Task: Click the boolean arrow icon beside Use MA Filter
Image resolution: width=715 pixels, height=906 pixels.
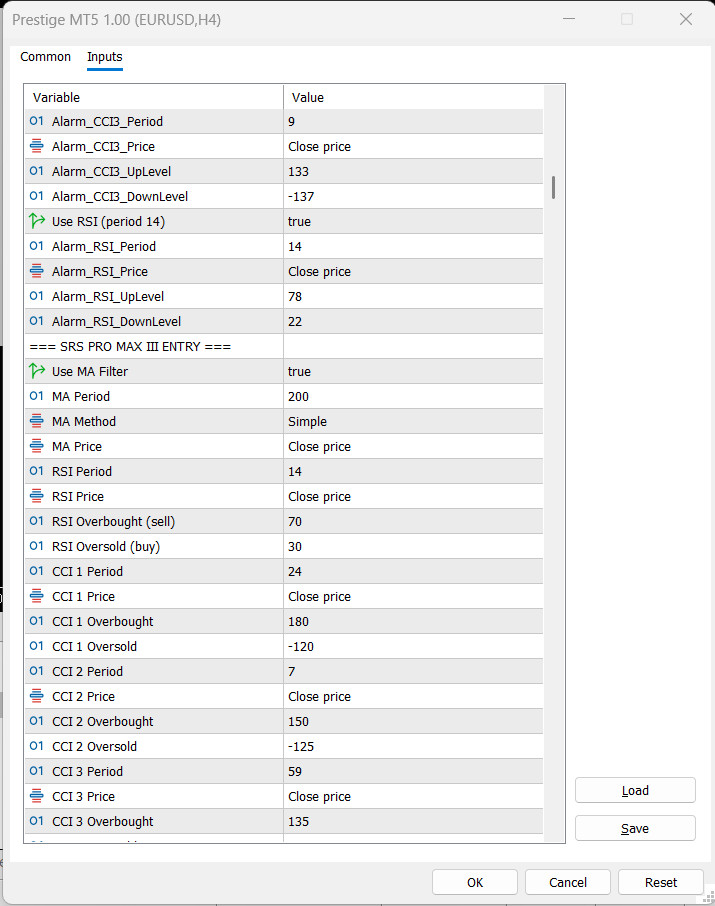Action: (36, 371)
